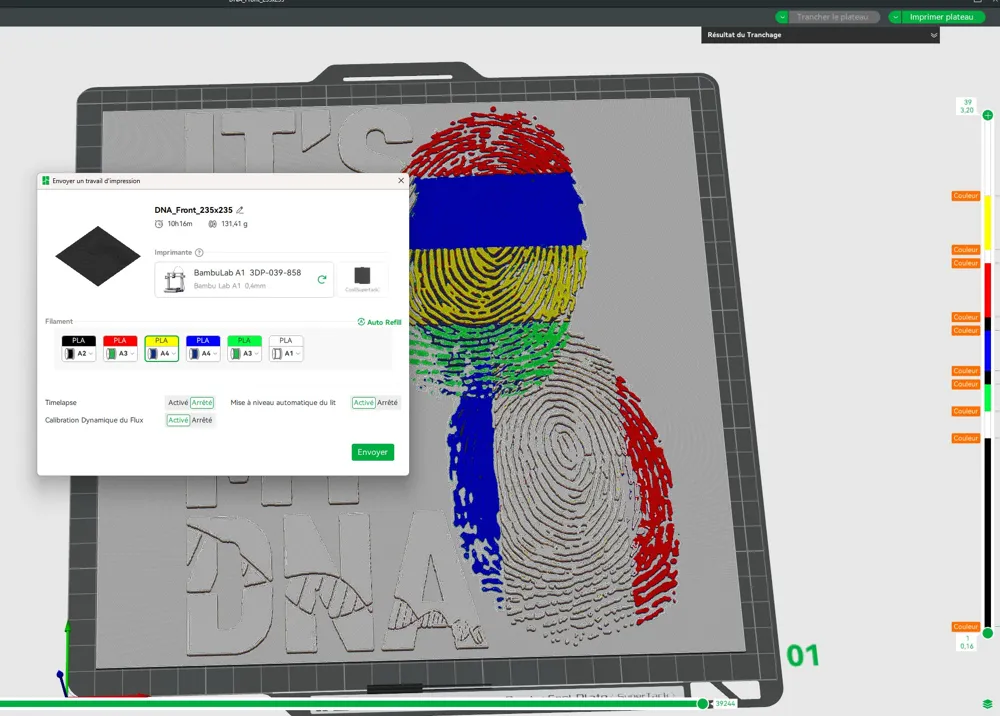Click the green layers icon at bottom right
Viewport: 1000px width, 716px height.
tap(987, 704)
